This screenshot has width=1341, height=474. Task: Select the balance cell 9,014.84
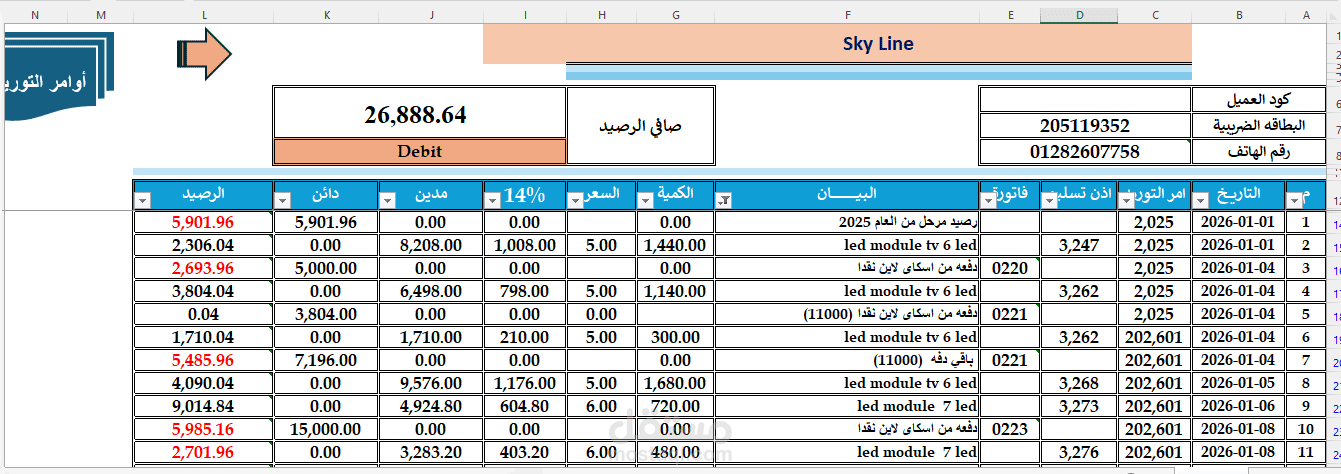[203, 406]
